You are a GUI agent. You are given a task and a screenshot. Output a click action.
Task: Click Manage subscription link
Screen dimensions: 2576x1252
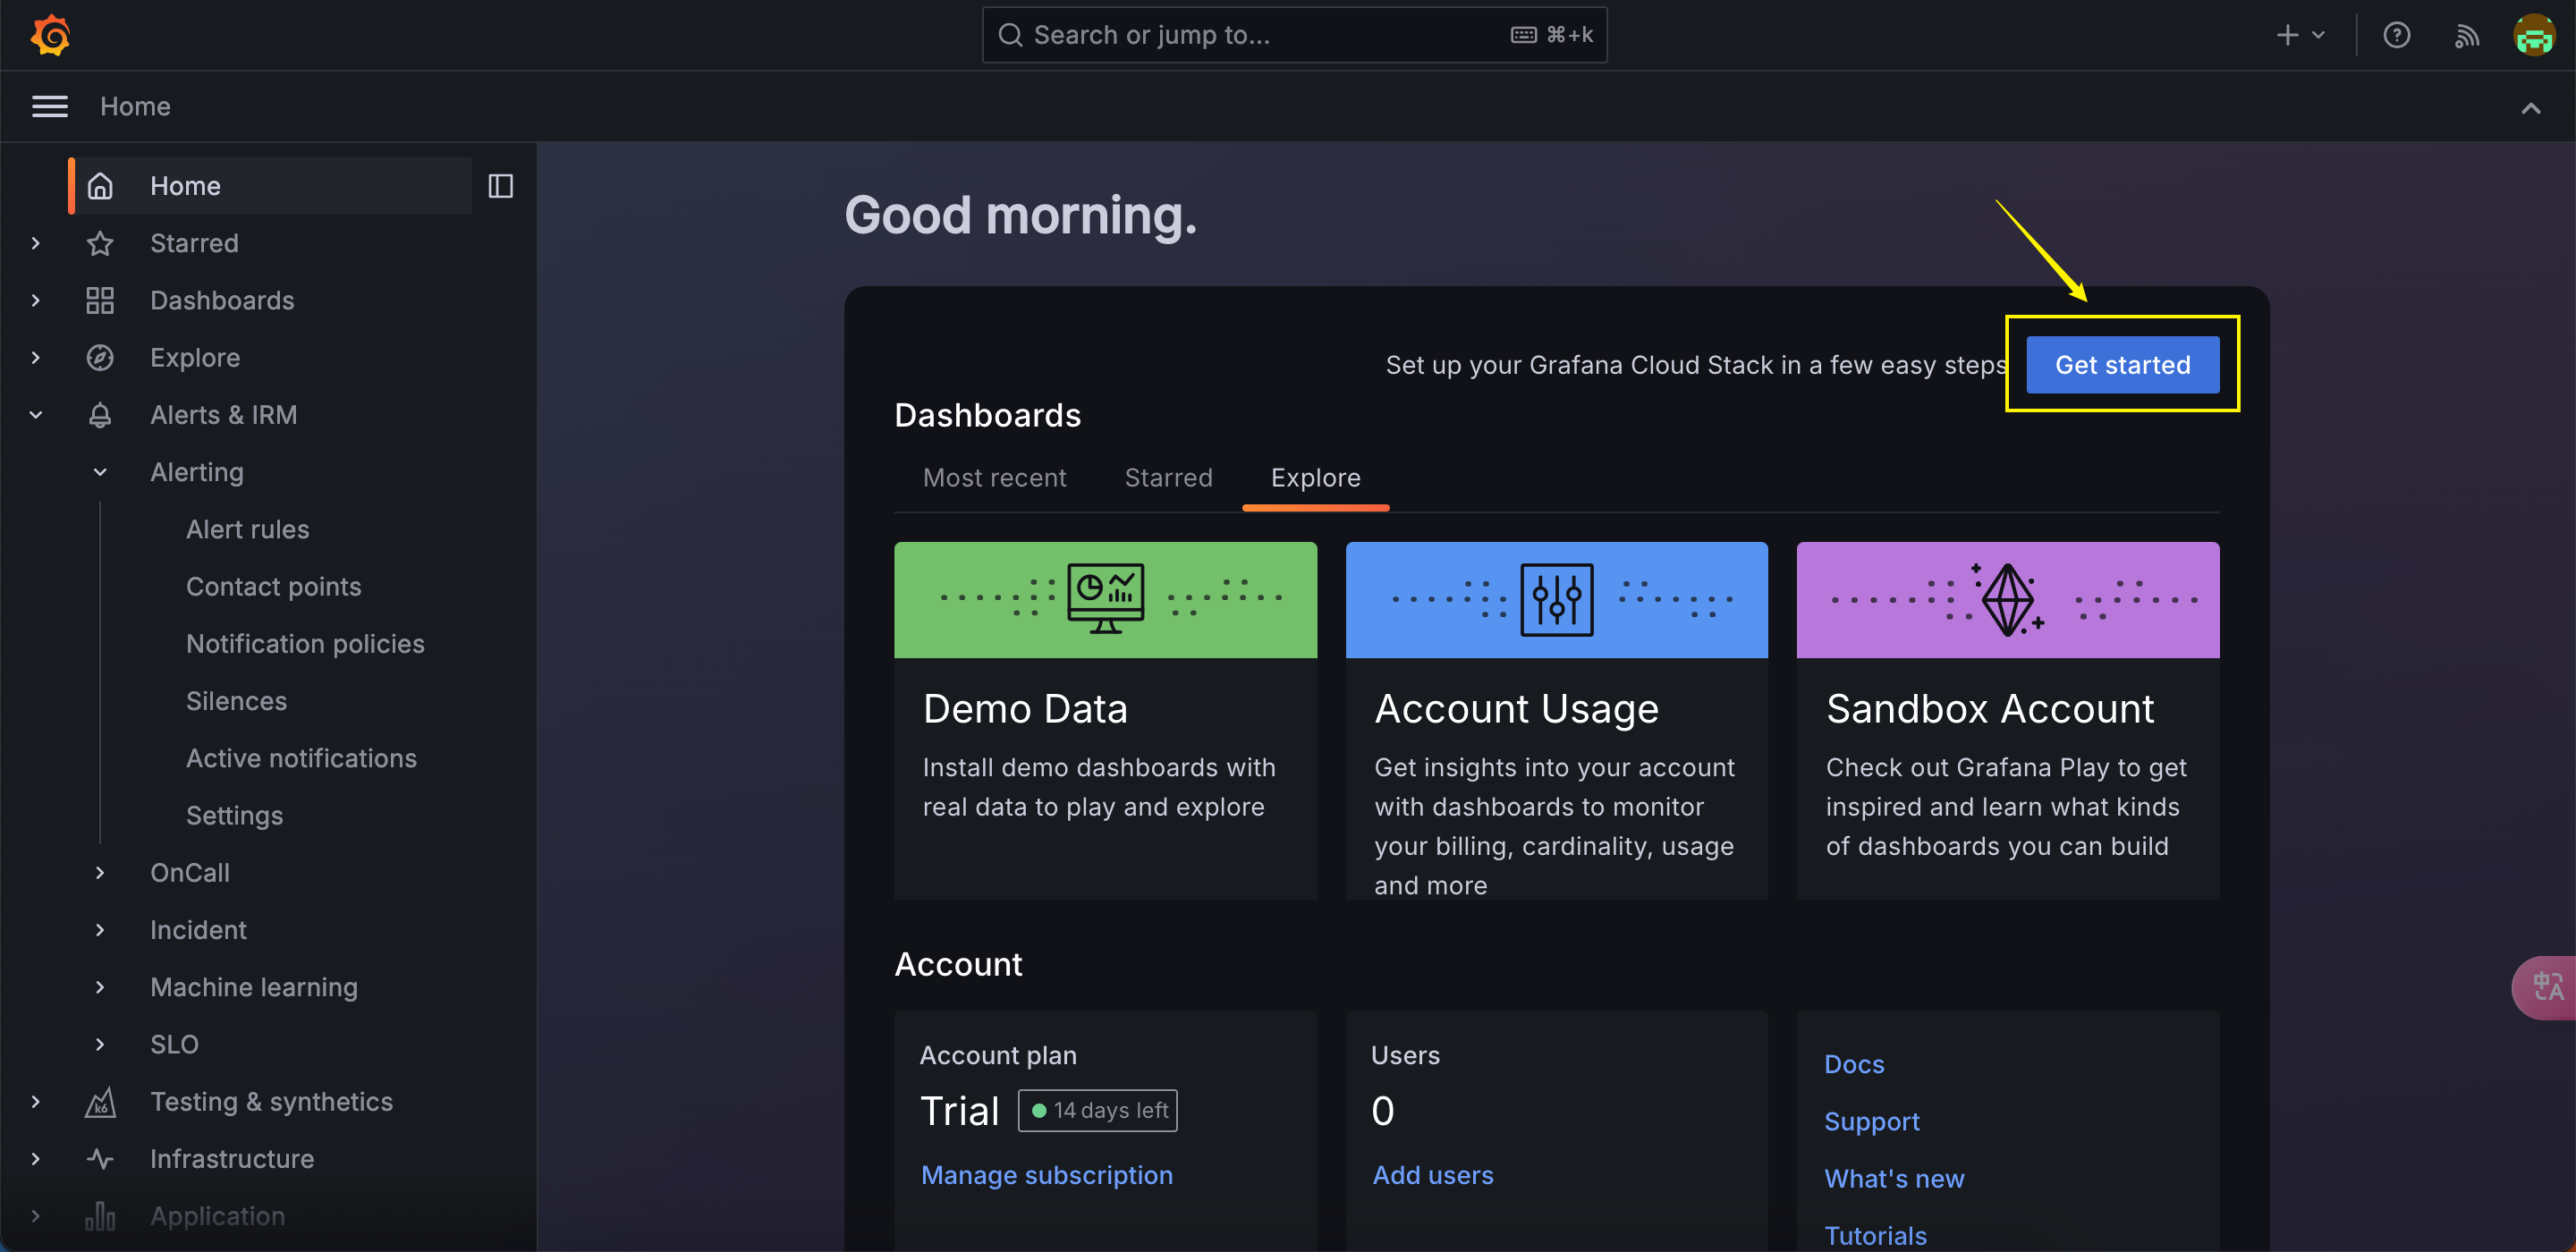pyautogui.click(x=1046, y=1175)
